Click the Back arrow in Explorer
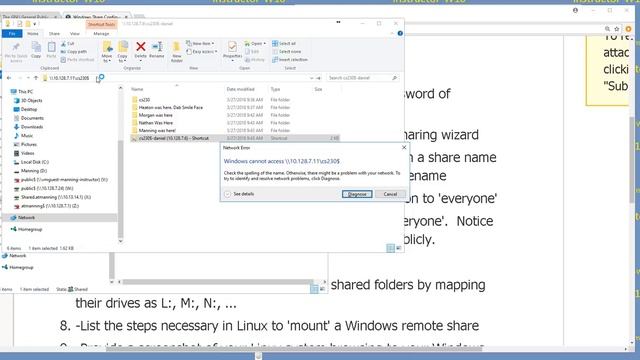The height and width of the screenshot is (360, 640). [9, 78]
